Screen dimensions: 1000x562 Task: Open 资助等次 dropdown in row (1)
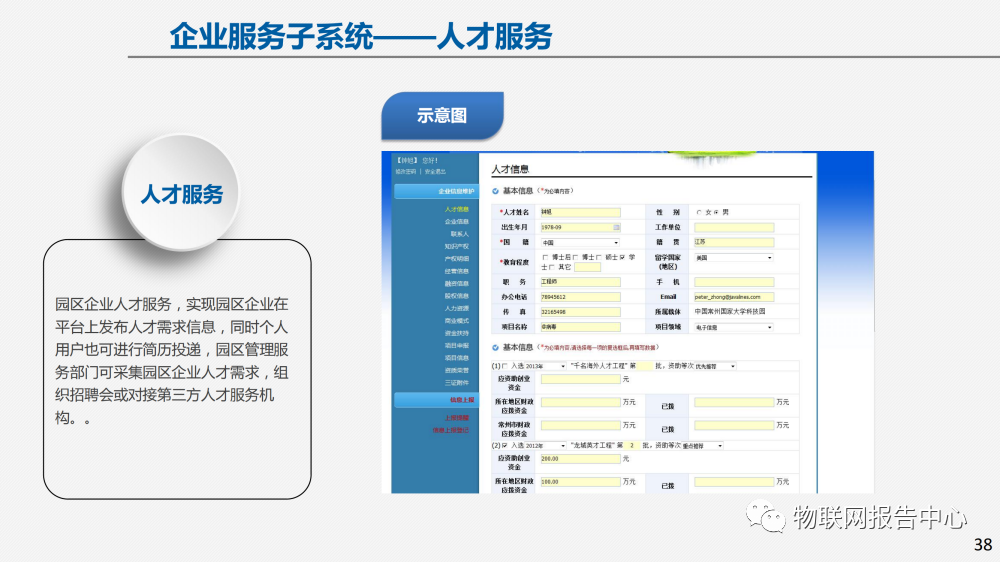tap(715, 366)
